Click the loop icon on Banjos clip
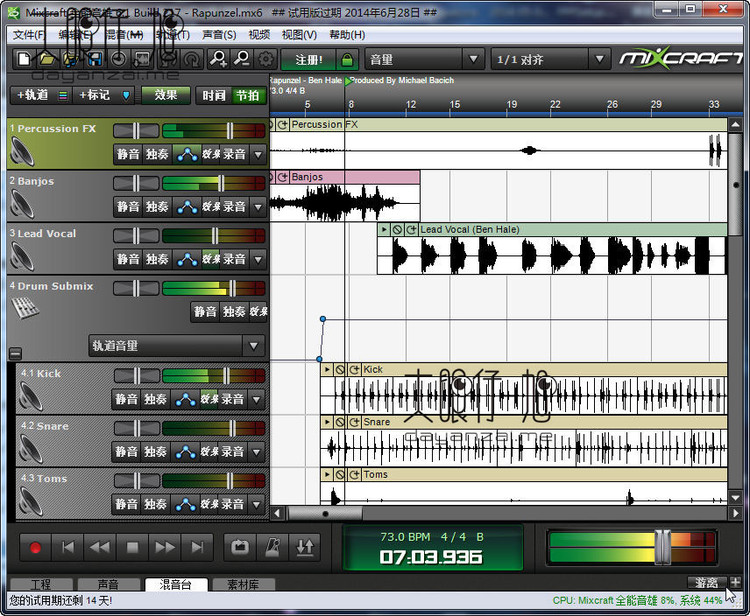This screenshot has height=616, width=750. 283,177
